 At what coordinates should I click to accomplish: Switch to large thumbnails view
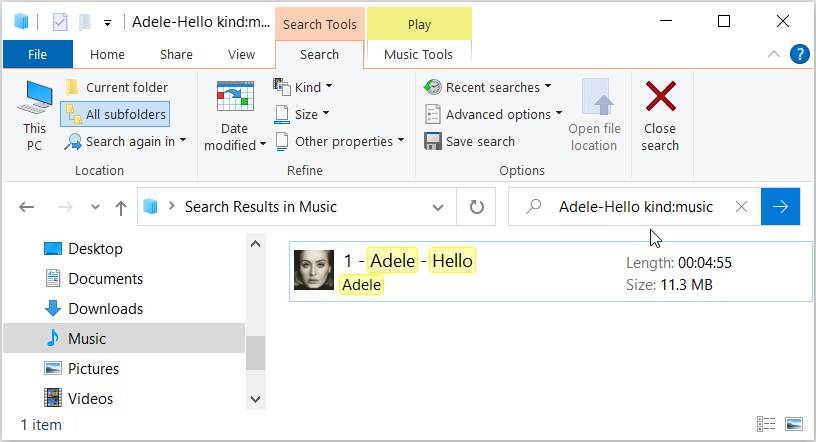click(x=794, y=424)
